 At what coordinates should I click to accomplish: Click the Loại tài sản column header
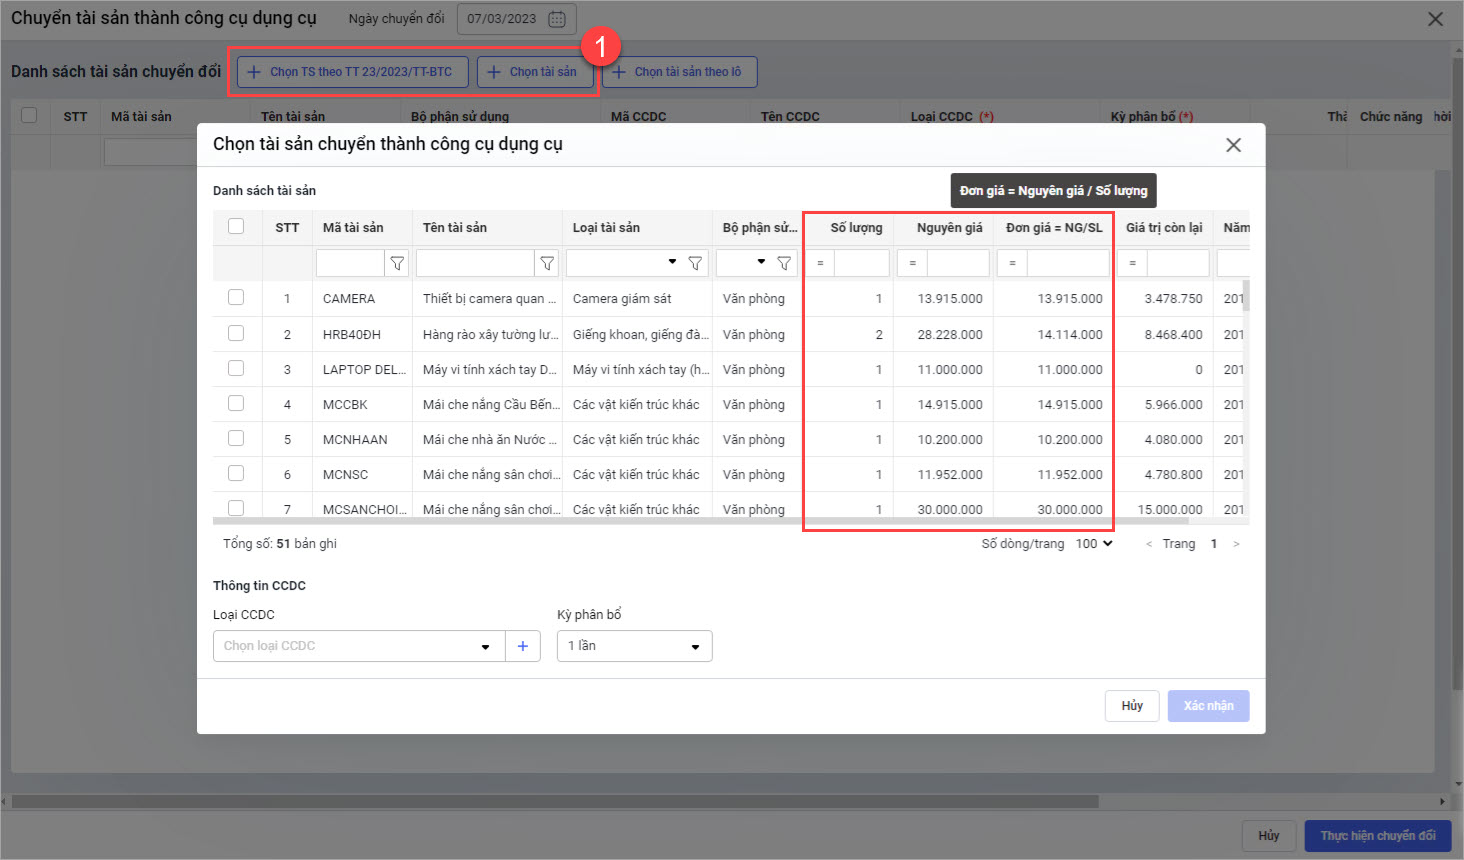[x=606, y=228]
